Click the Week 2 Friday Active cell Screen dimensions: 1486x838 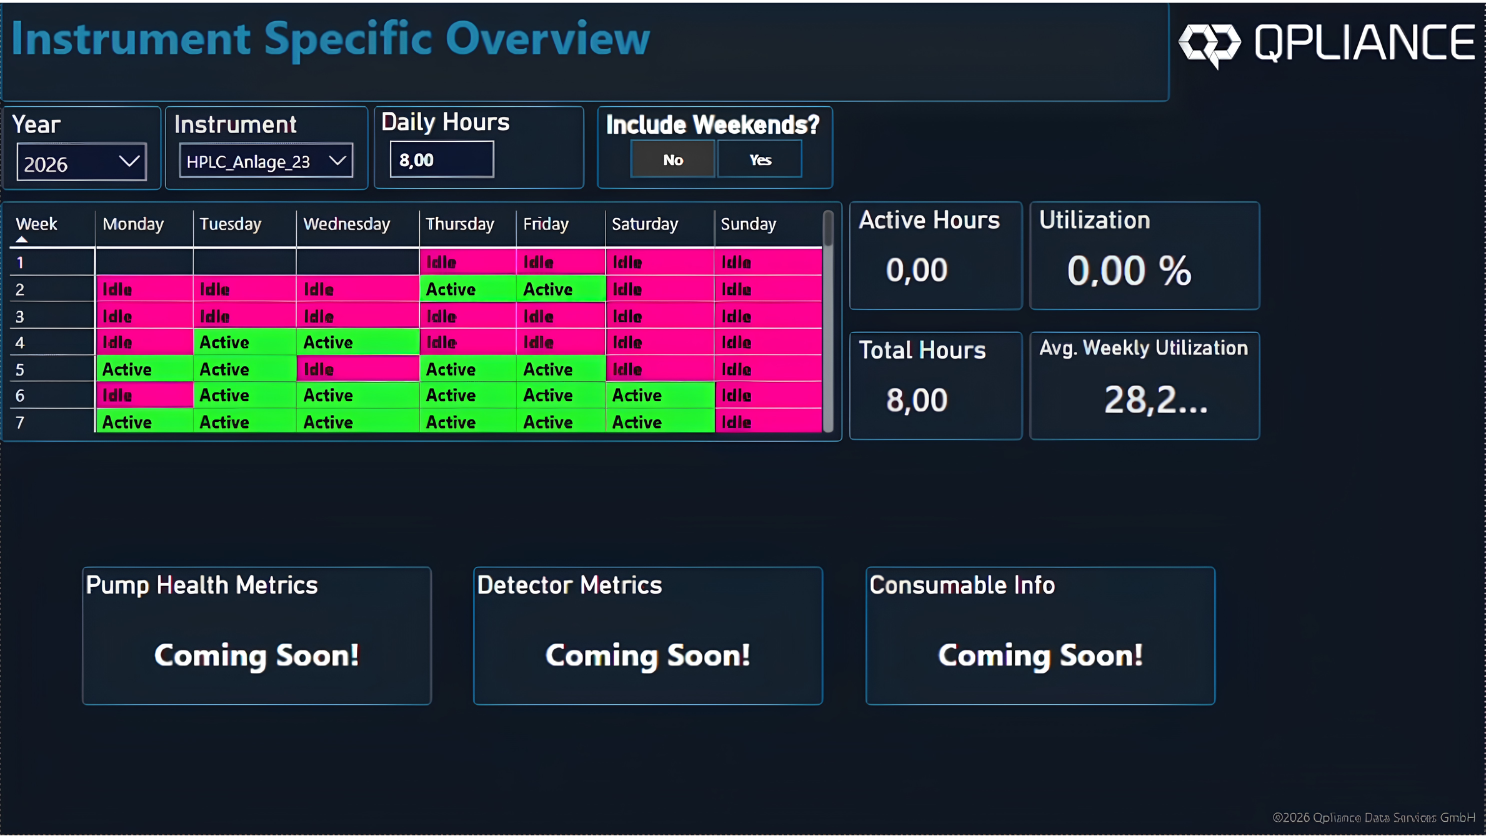pyautogui.click(x=561, y=289)
